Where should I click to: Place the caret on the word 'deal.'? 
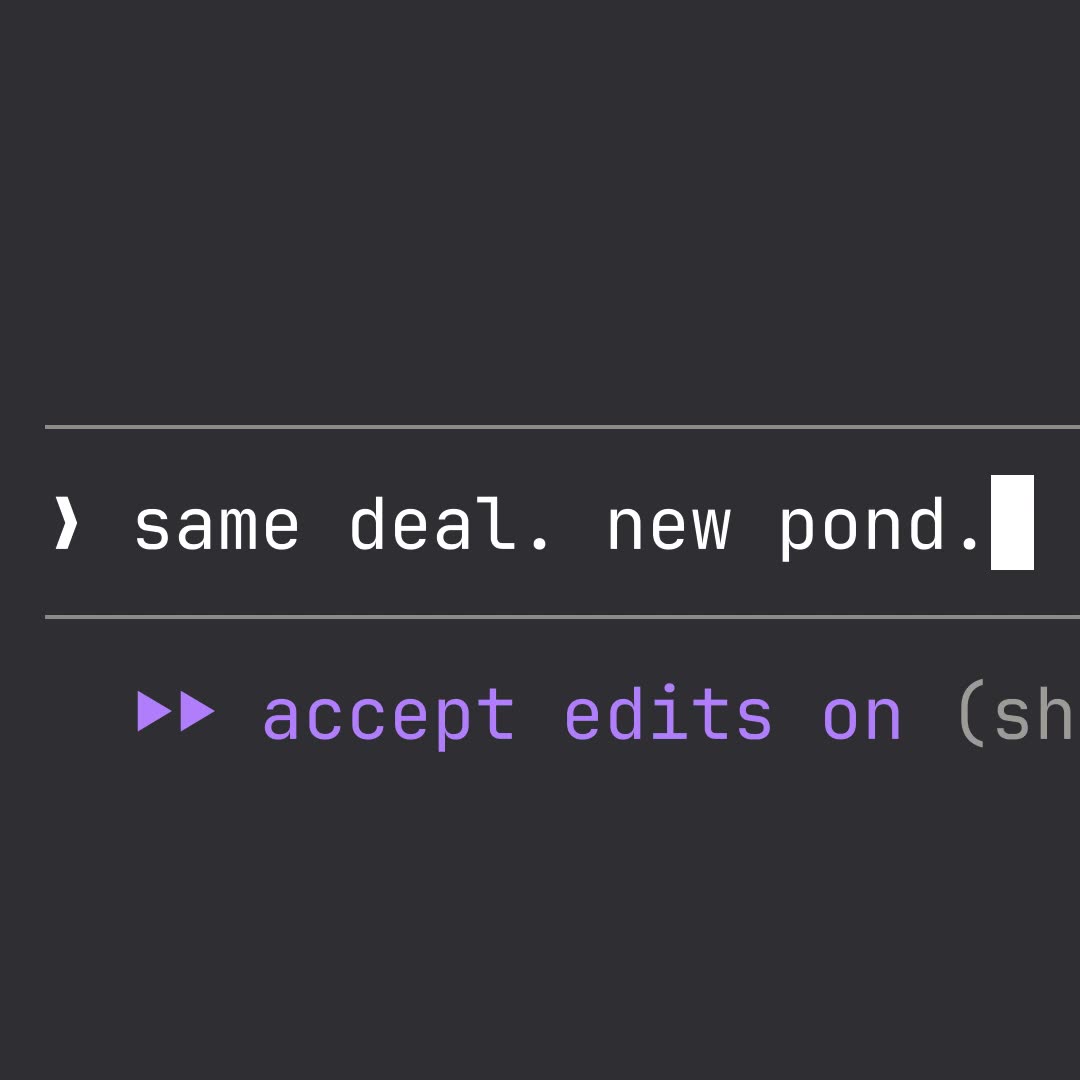click(x=450, y=523)
